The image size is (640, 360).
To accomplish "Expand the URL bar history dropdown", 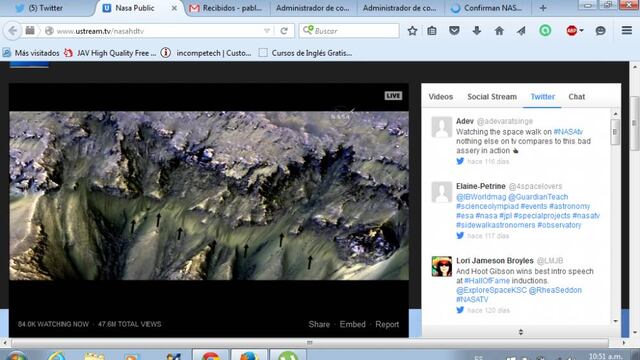I will (267, 31).
